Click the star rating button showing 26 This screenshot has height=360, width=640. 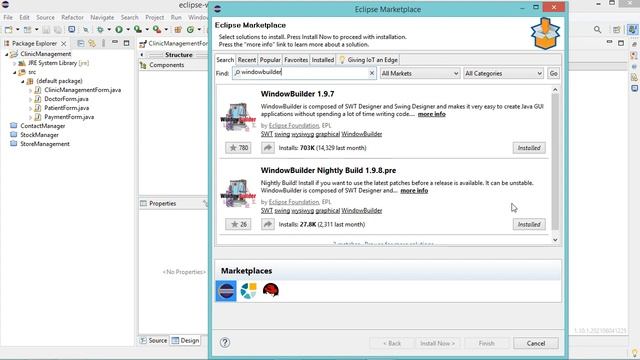pos(238,224)
